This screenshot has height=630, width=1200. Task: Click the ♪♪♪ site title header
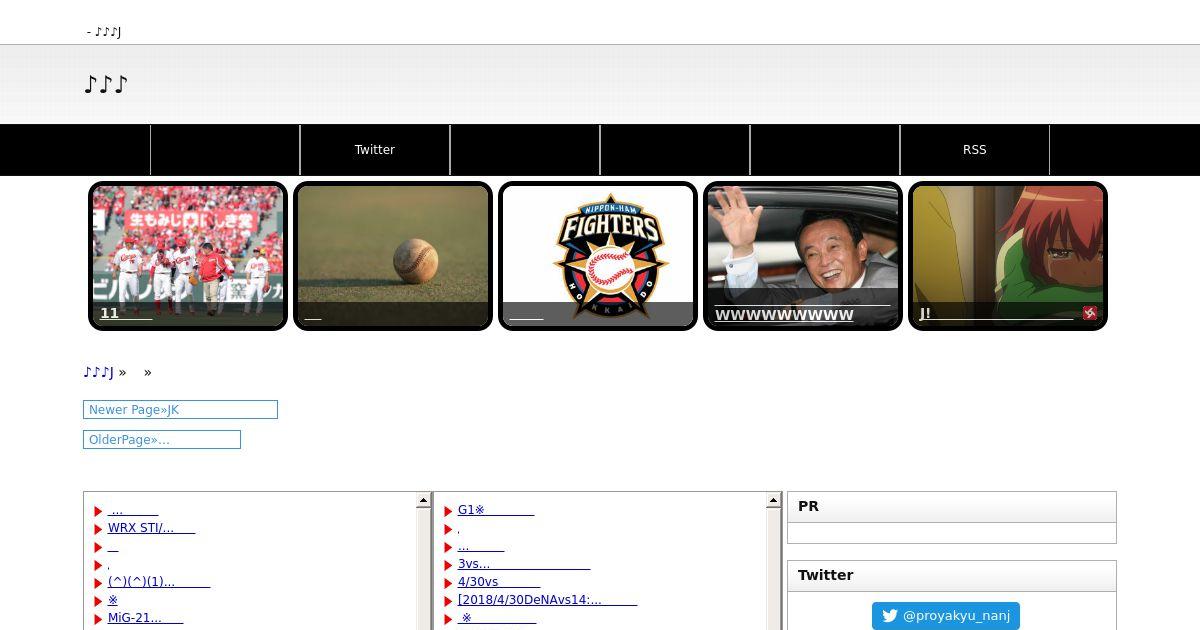[x=106, y=85]
